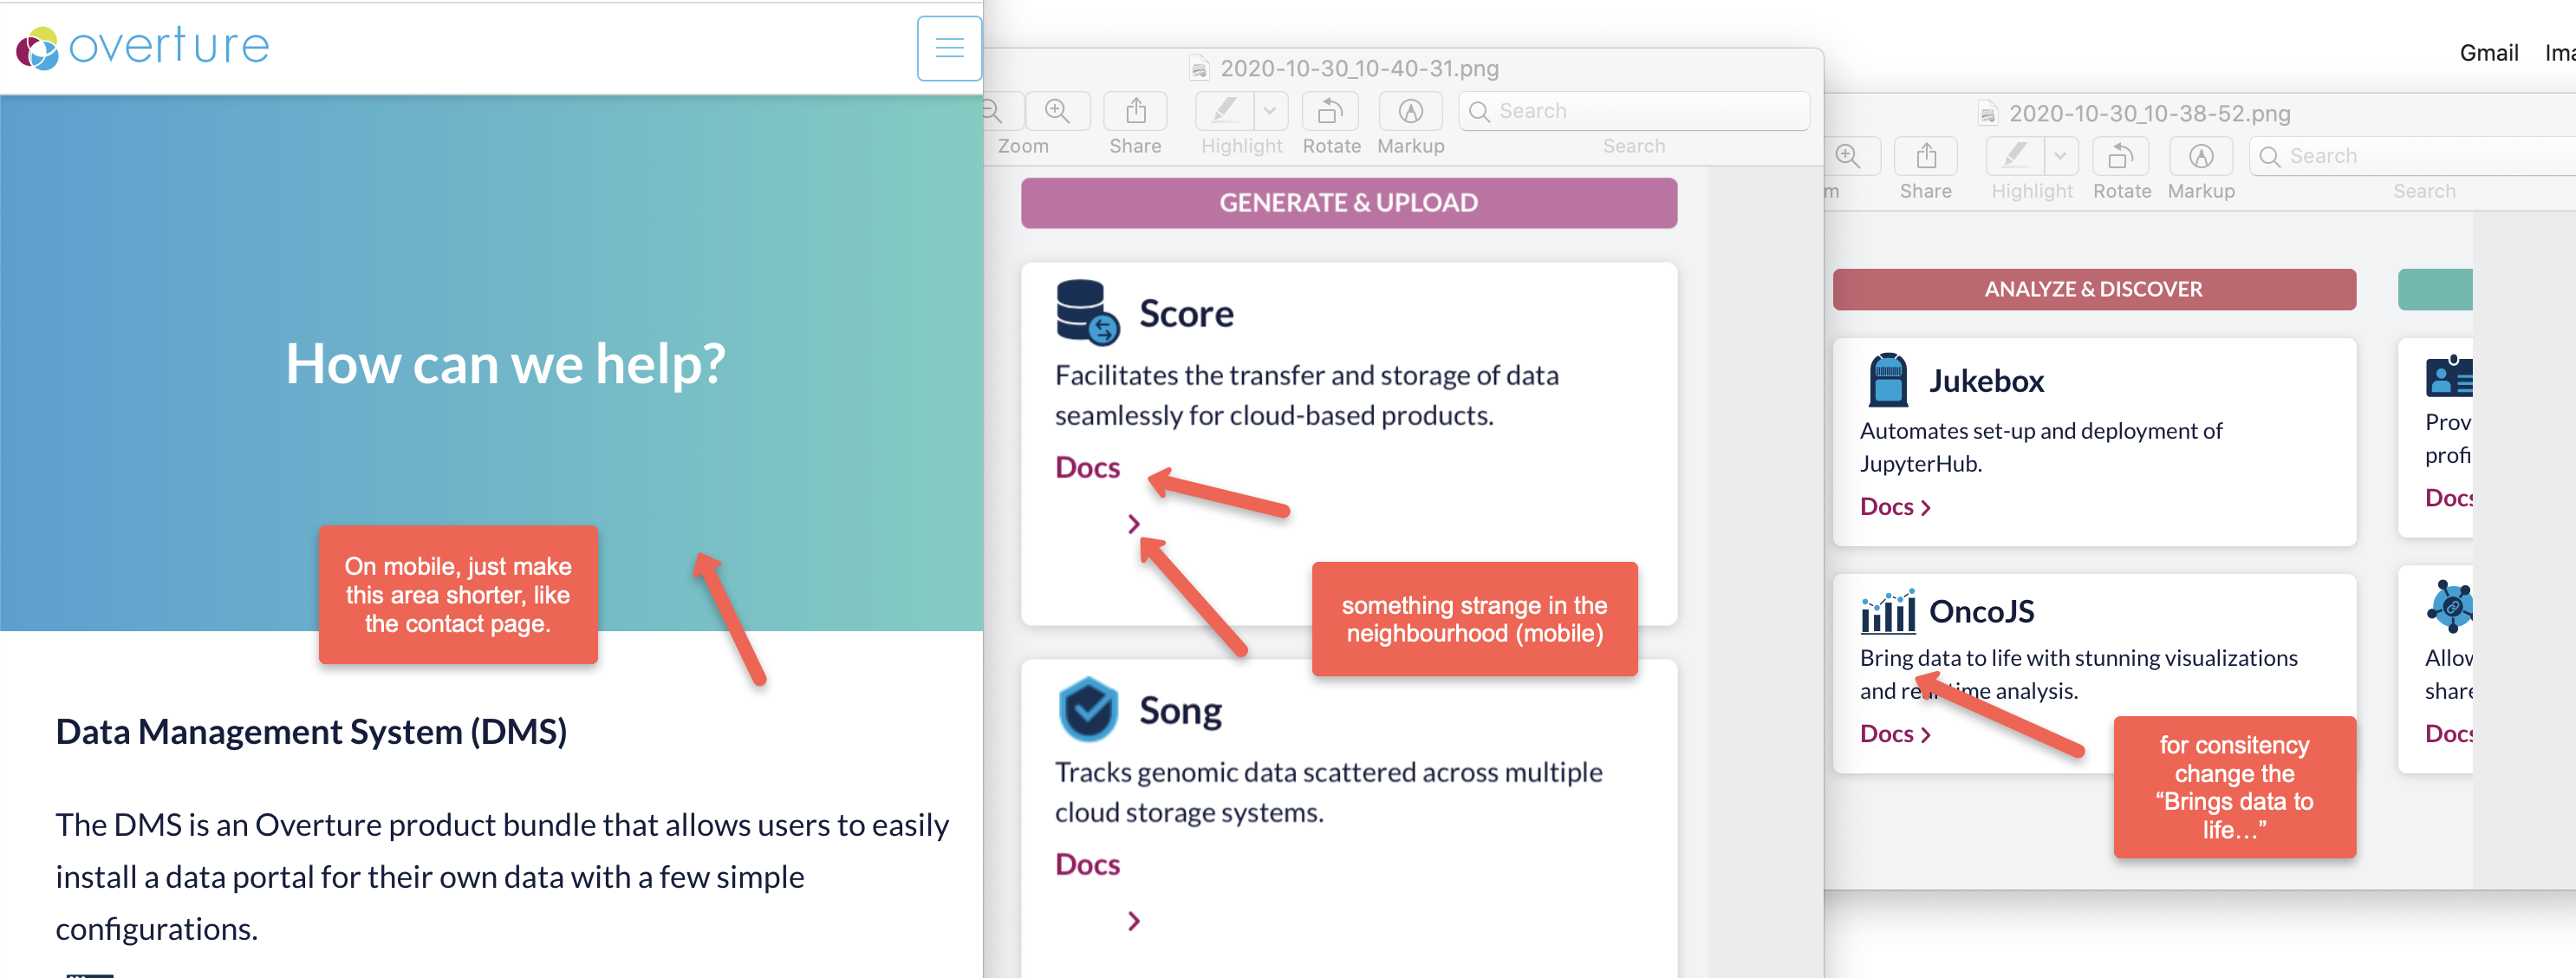
Task: Click the Song shield checkmark icon
Action: [1088, 709]
